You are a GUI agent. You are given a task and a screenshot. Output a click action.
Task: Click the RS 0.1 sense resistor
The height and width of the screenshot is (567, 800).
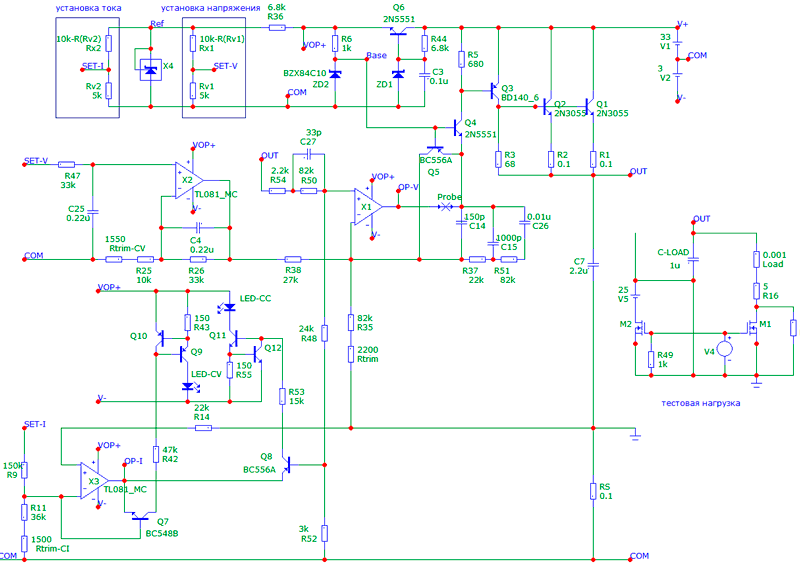point(593,491)
